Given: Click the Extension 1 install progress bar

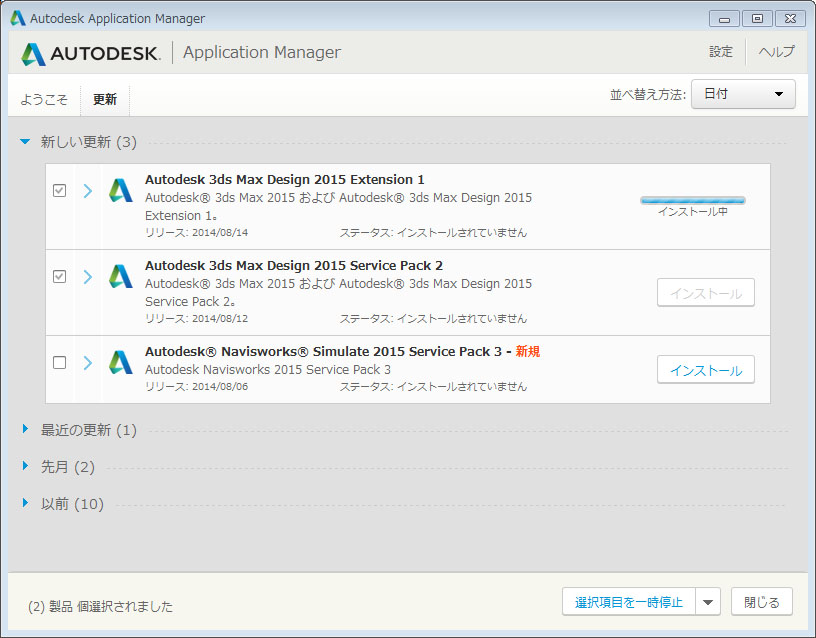Looking at the screenshot, I should 692,200.
